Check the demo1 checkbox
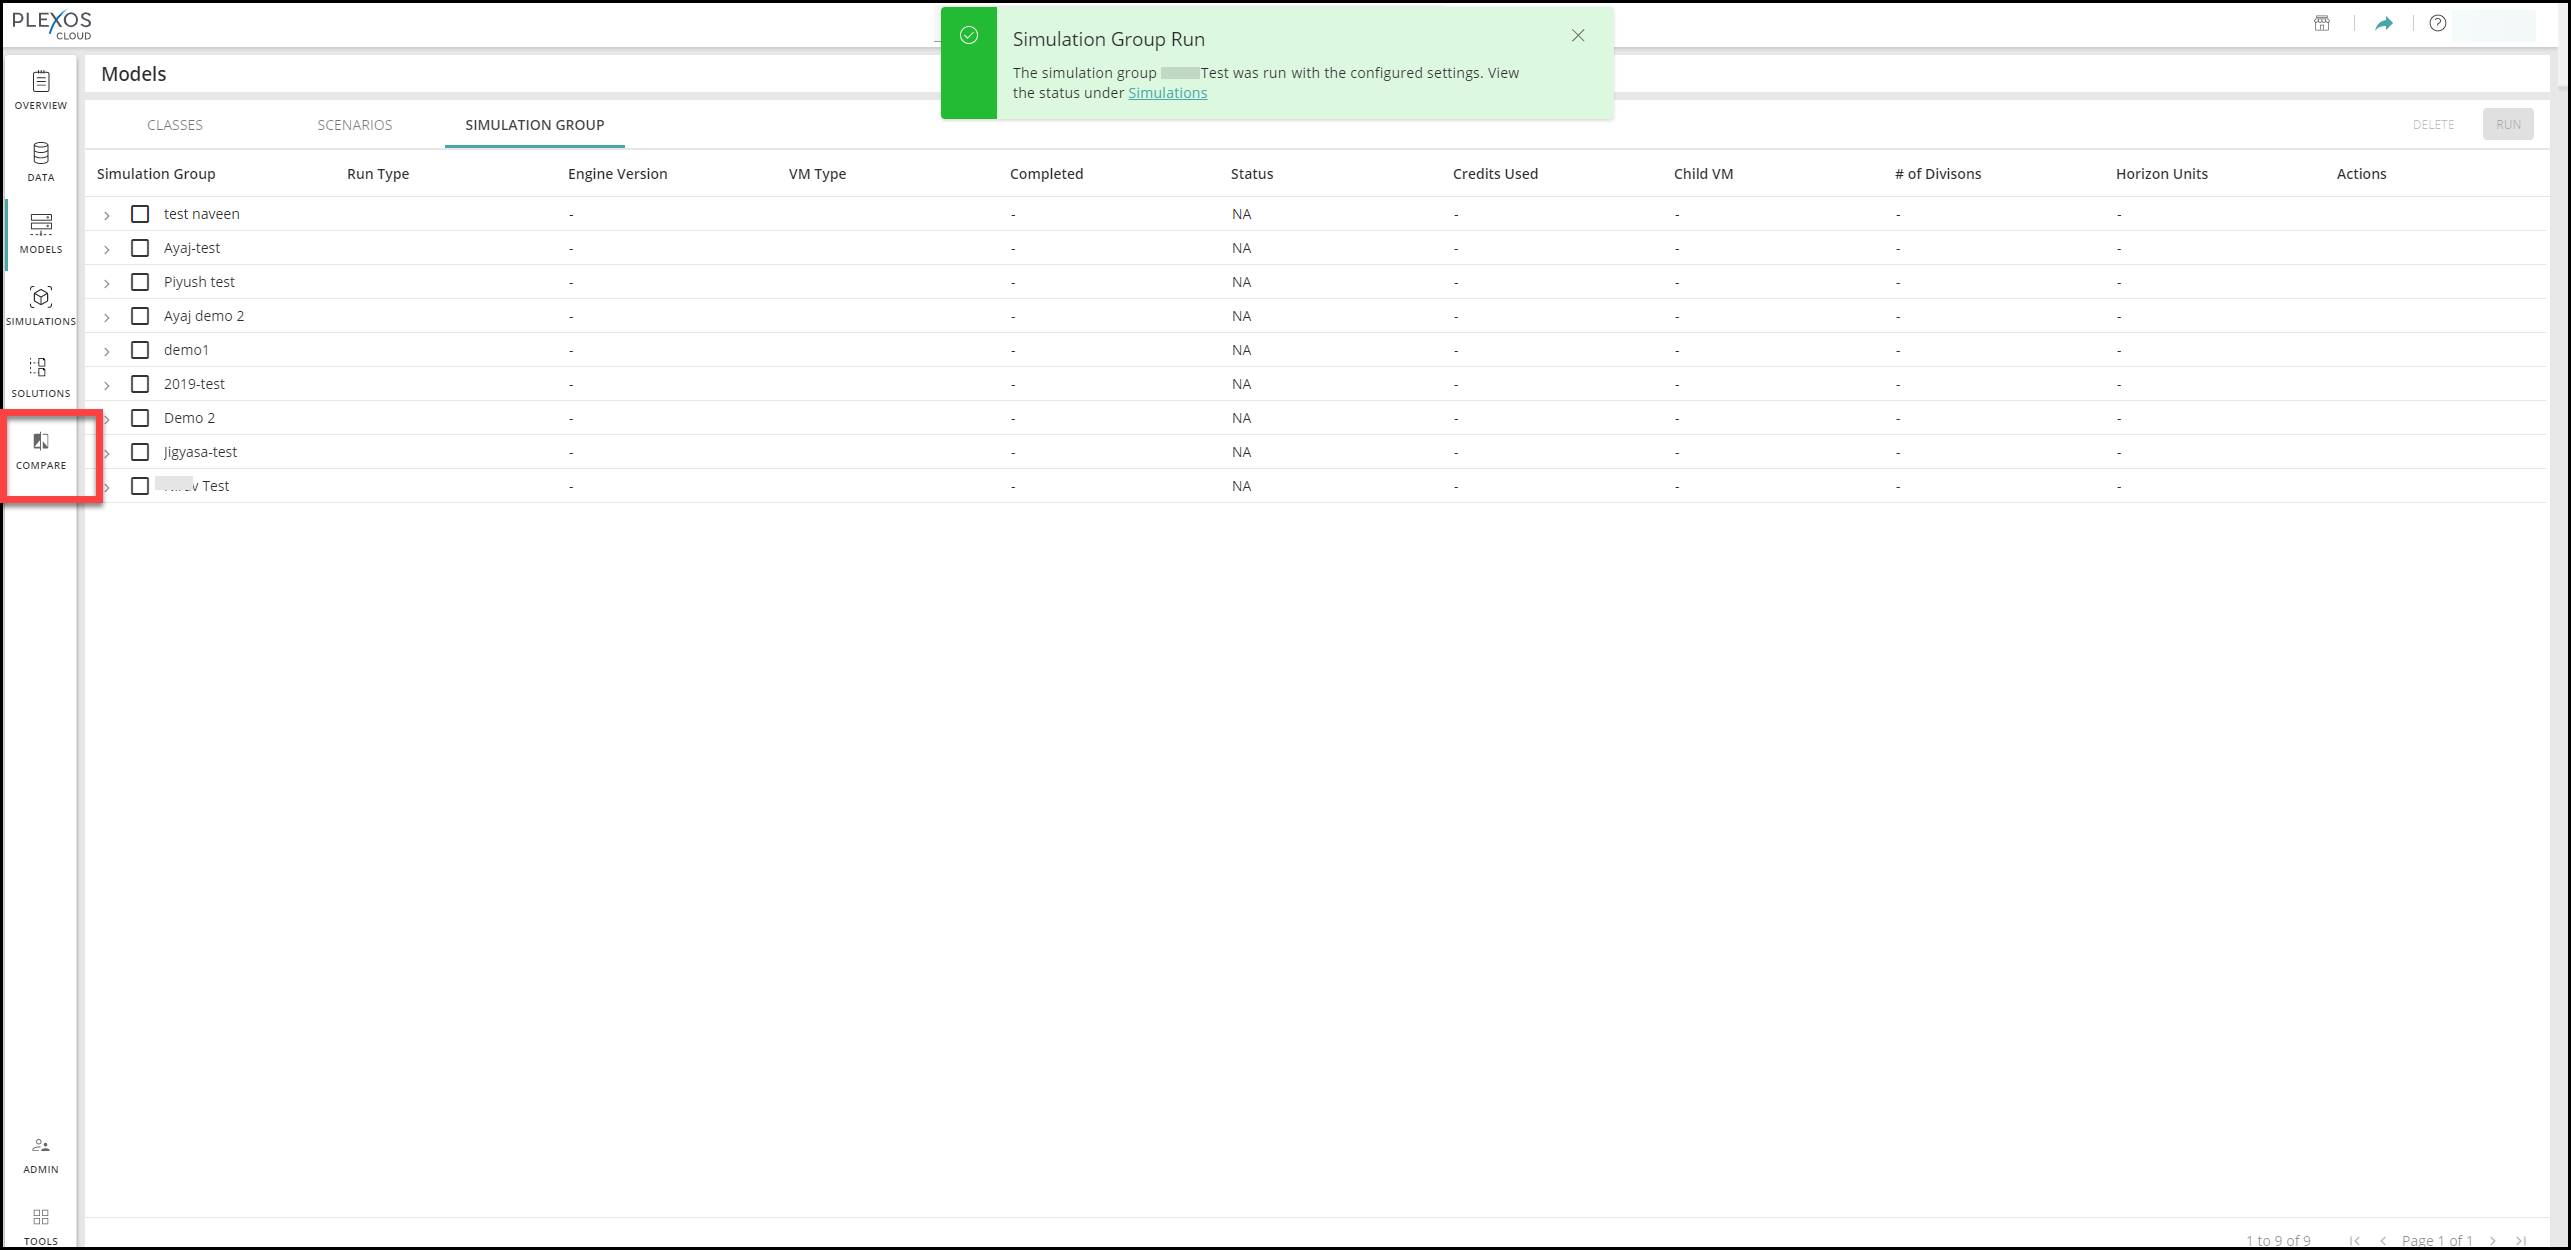Image resolution: width=2571 pixels, height=1250 pixels. [140, 350]
